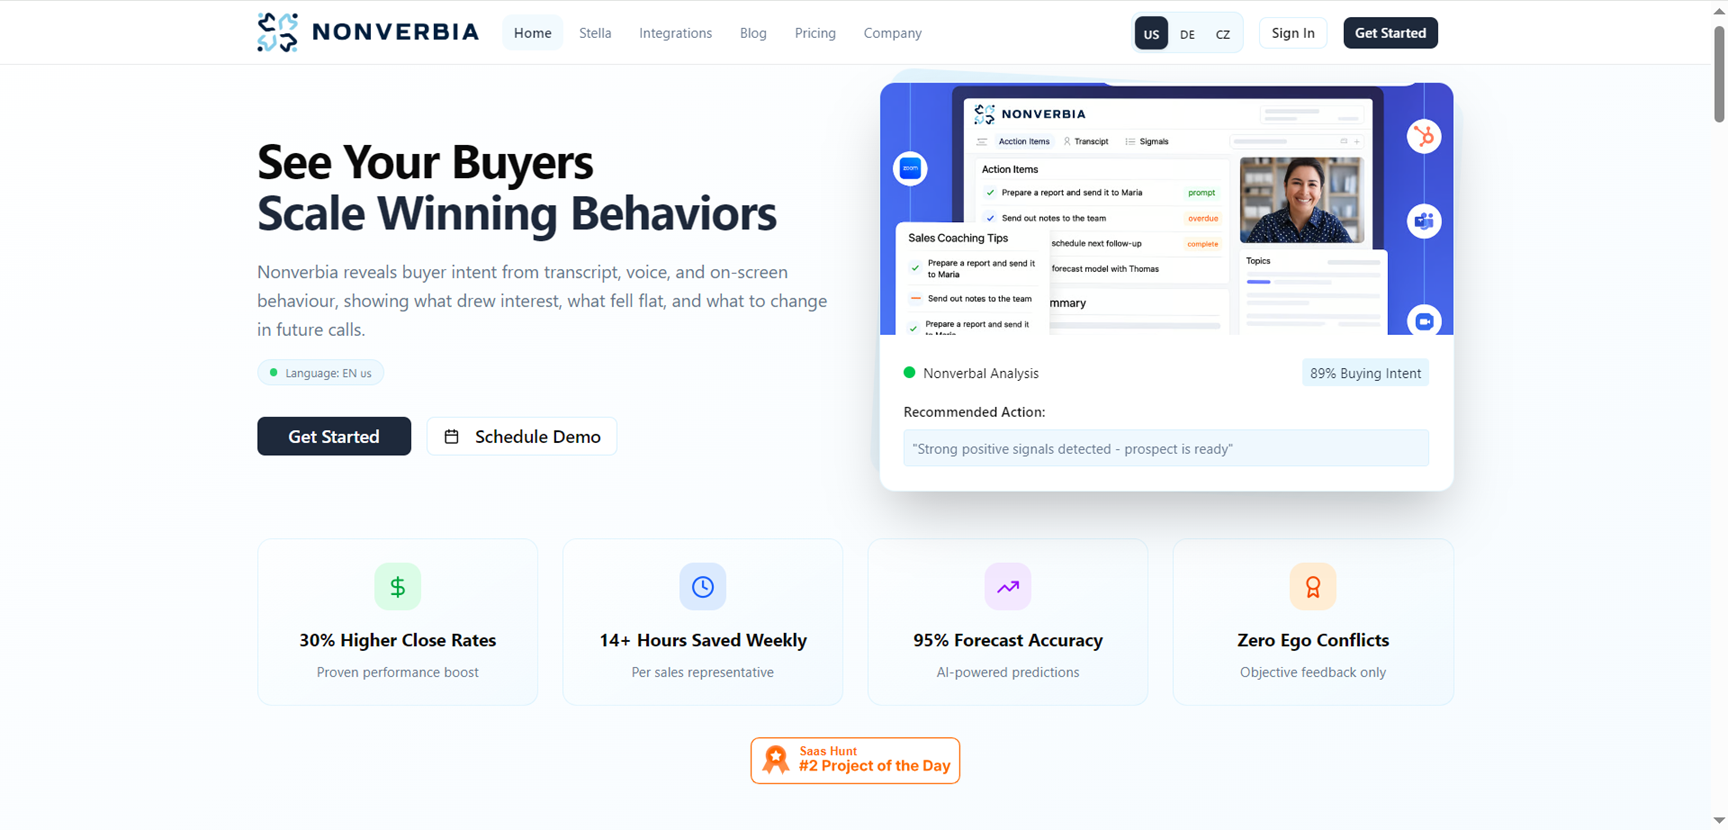The width and height of the screenshot is (1728, 830).
Task: Click the Sign In button
Action: pyautogui.click(x=1293, y=33)
